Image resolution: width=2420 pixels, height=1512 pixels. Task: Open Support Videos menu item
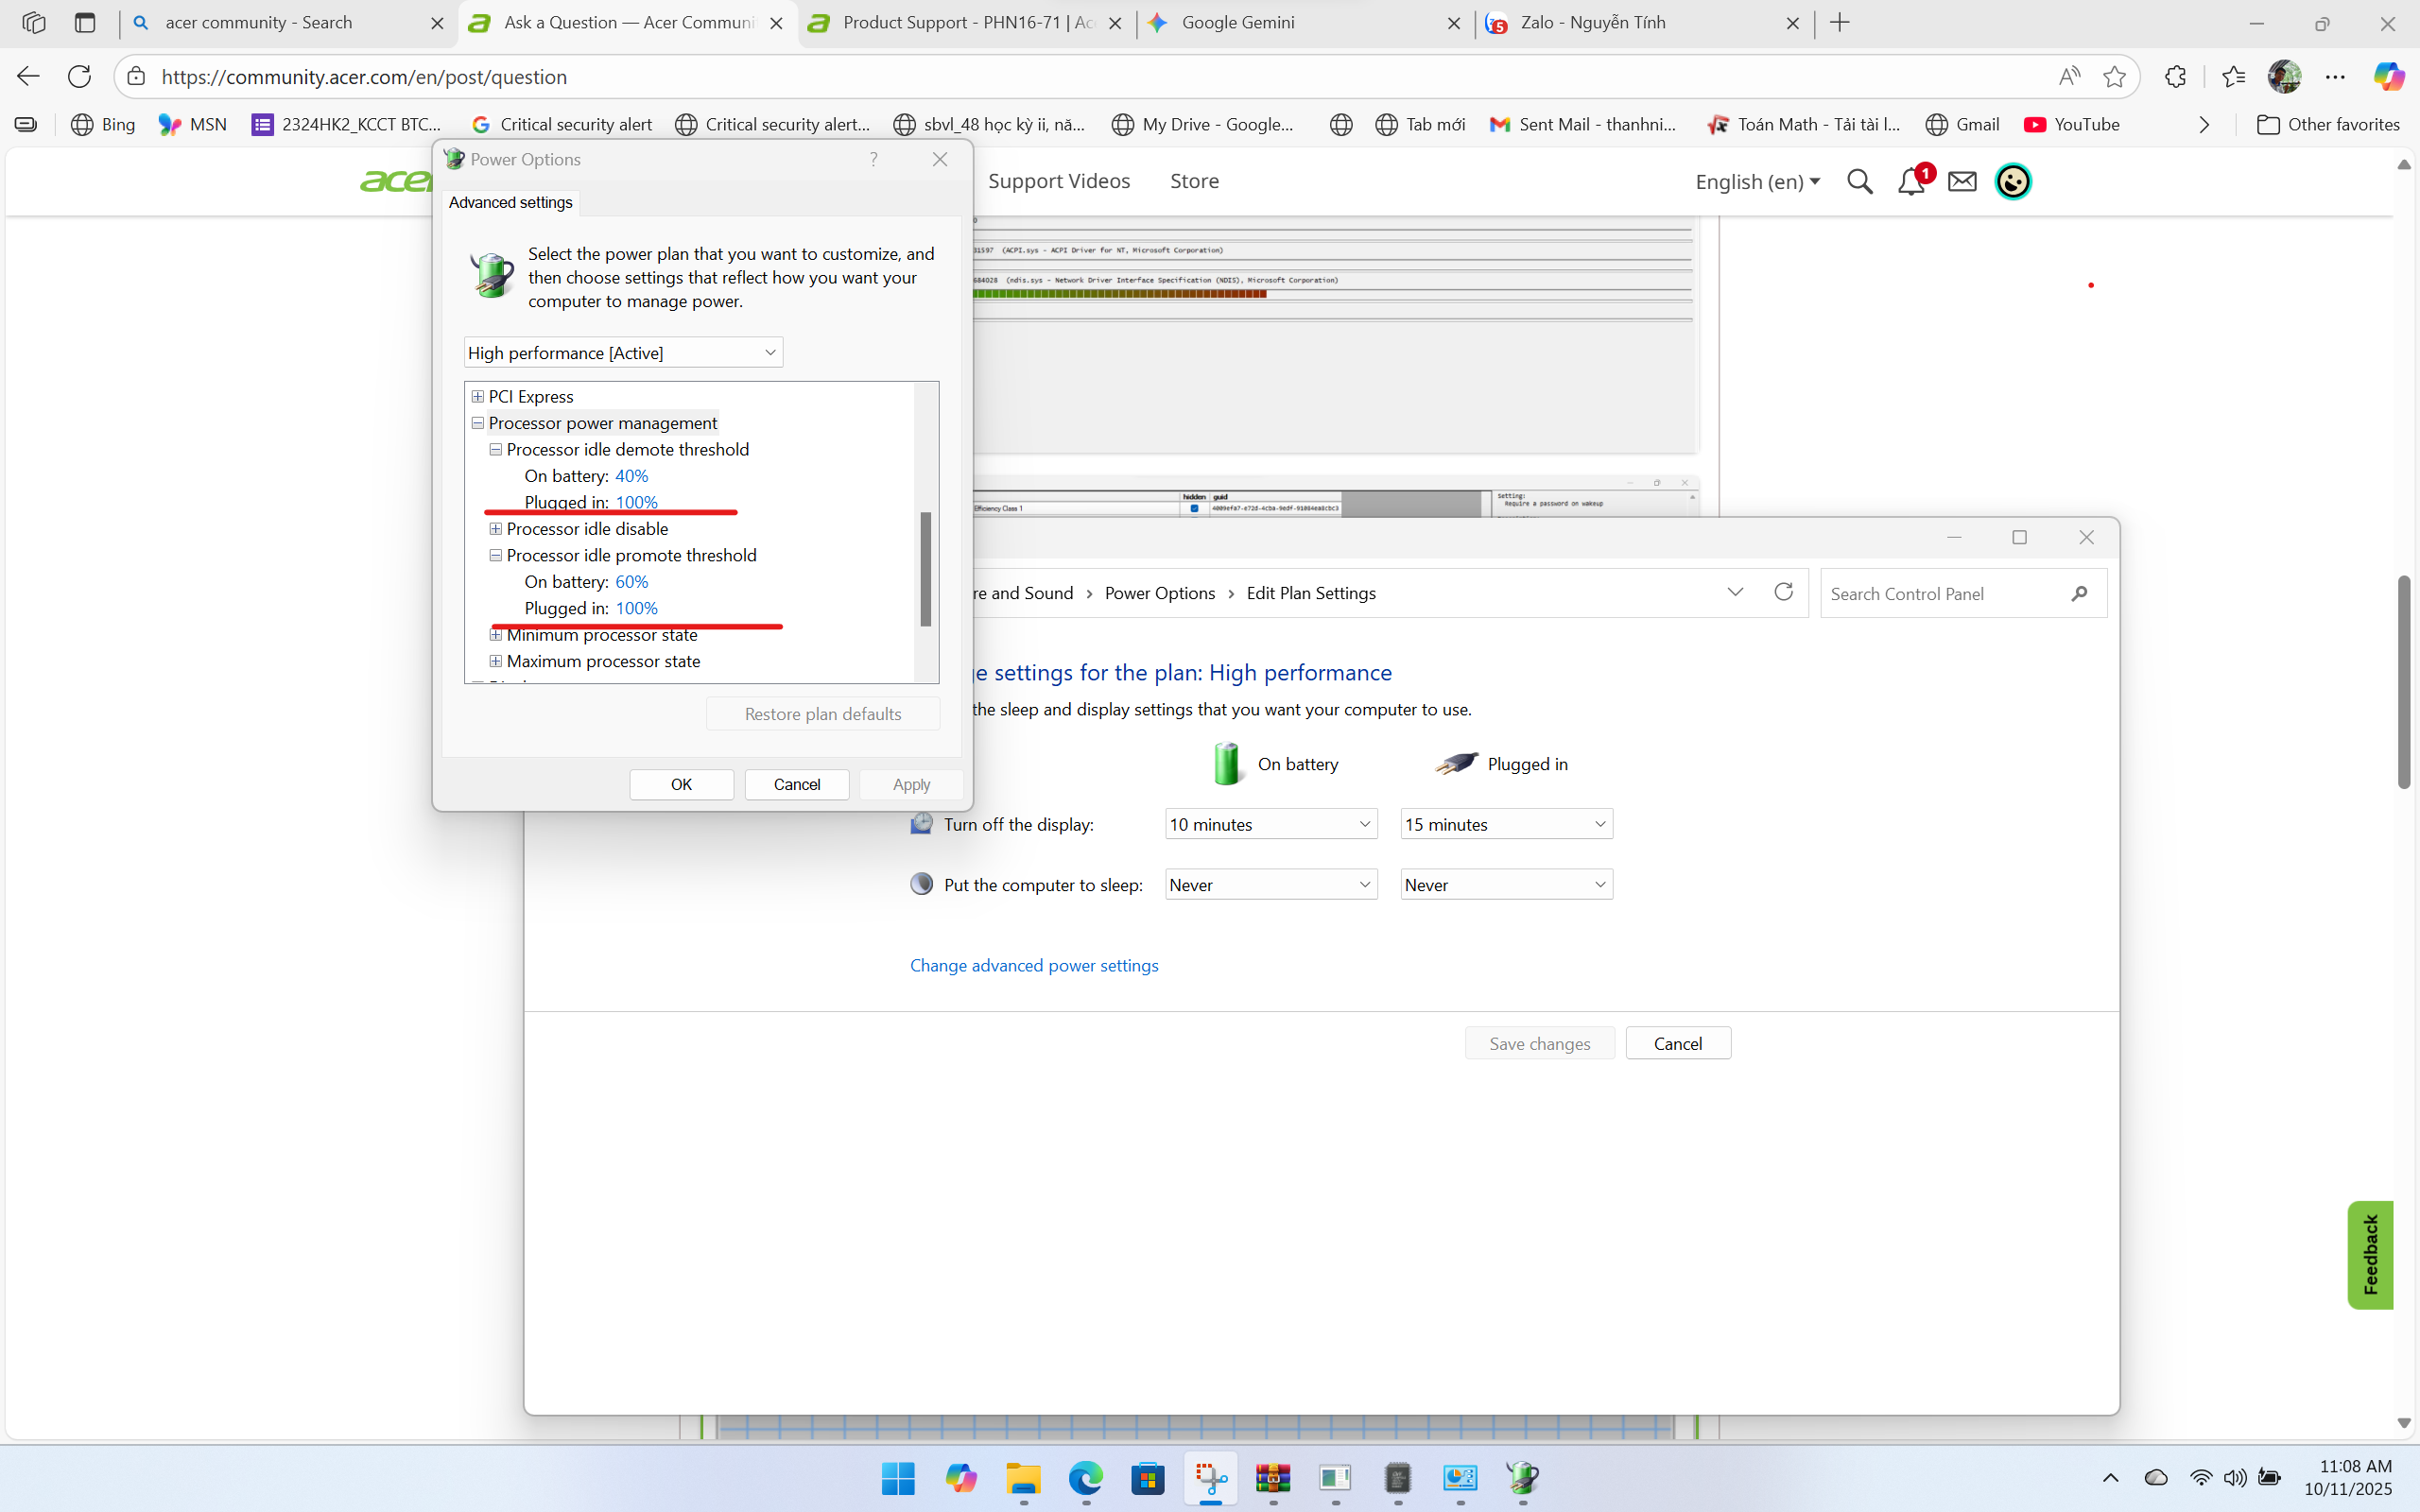click(x=1058, y=181)
